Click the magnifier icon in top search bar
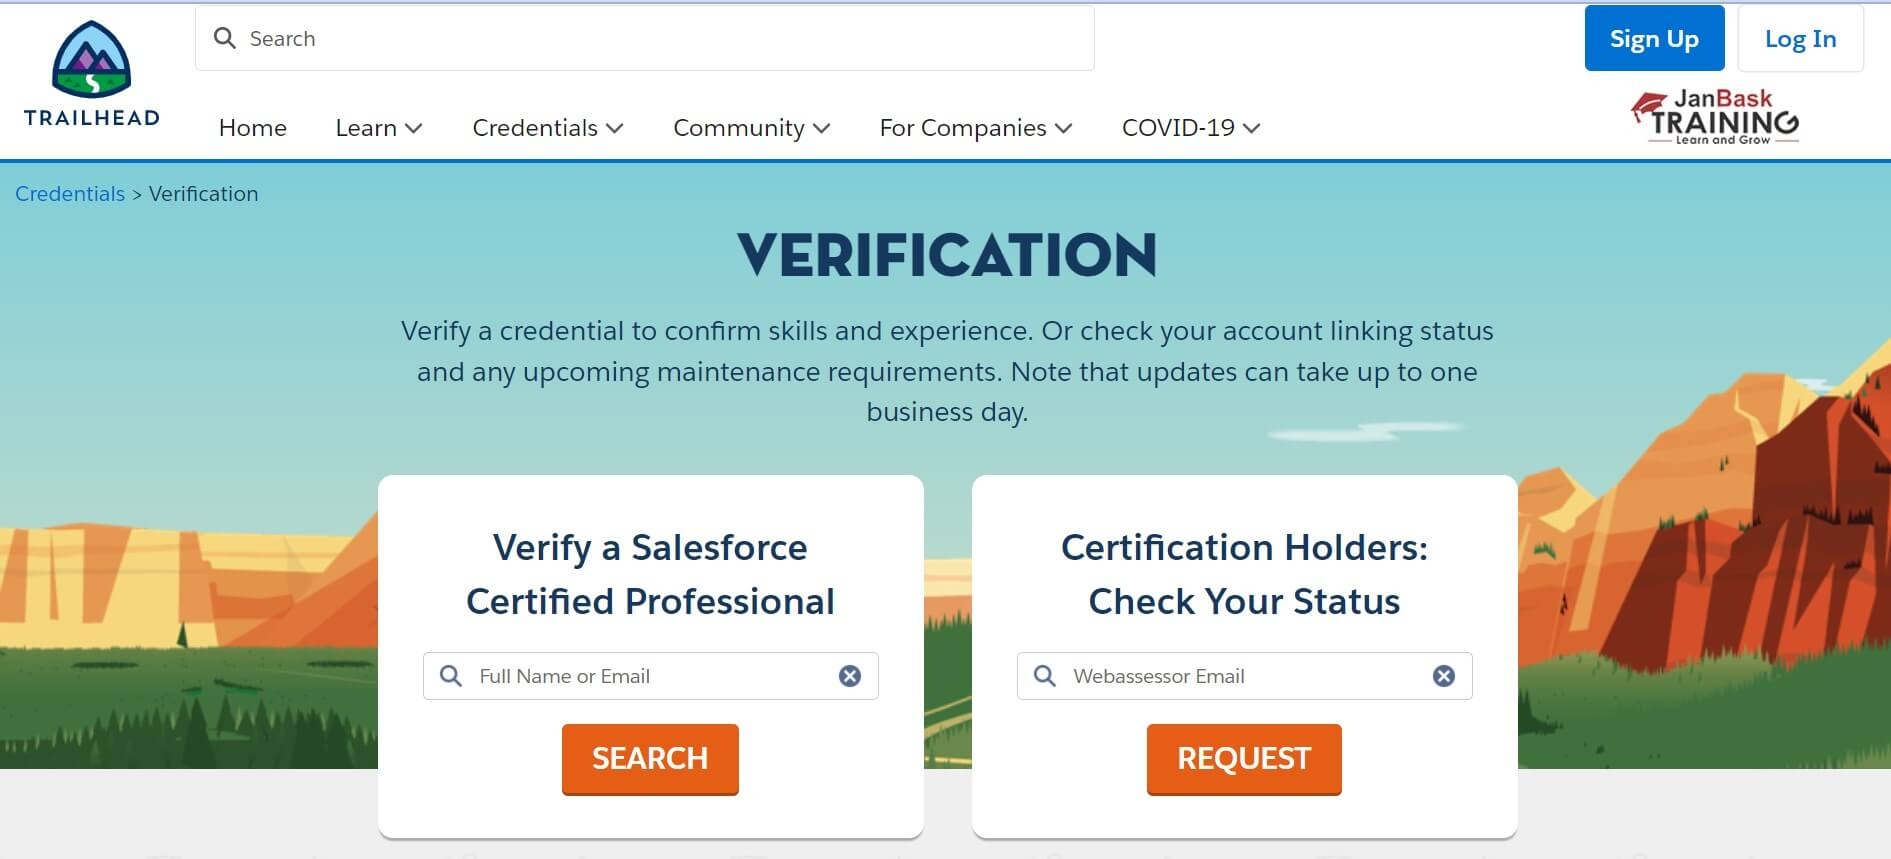 point(225,38)
